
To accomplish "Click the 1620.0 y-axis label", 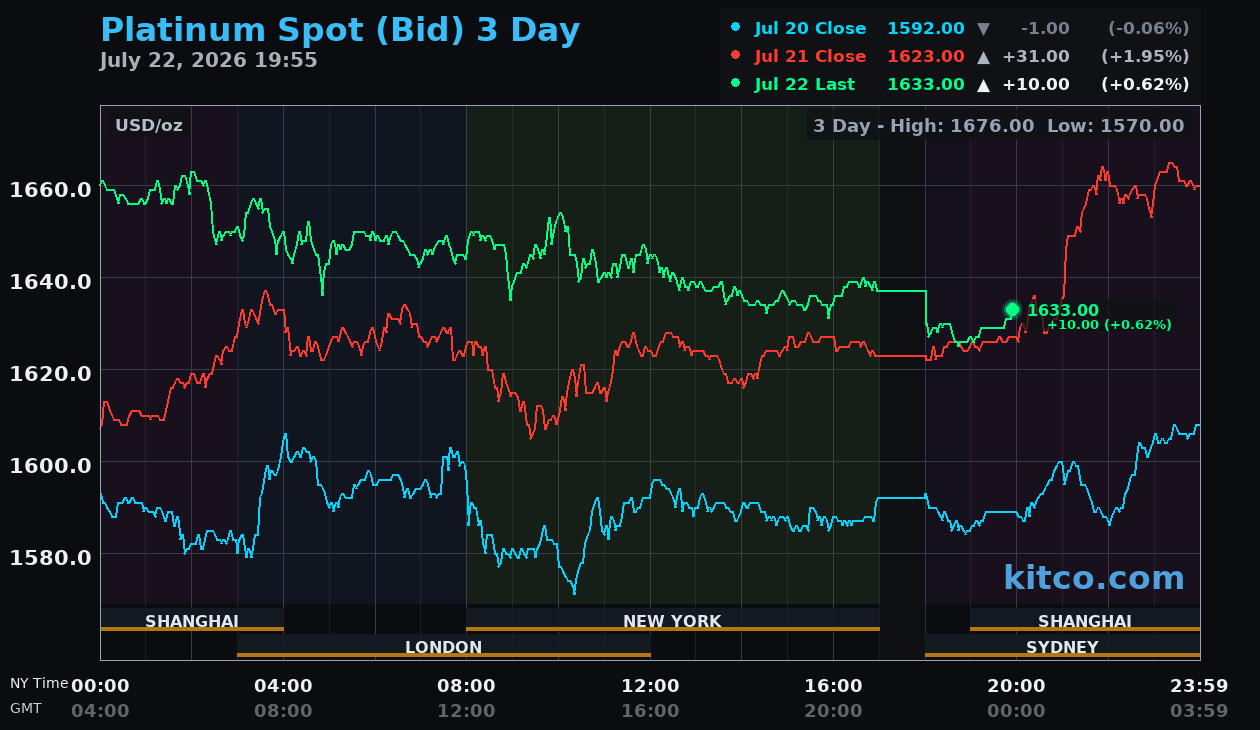I will 50,374.
